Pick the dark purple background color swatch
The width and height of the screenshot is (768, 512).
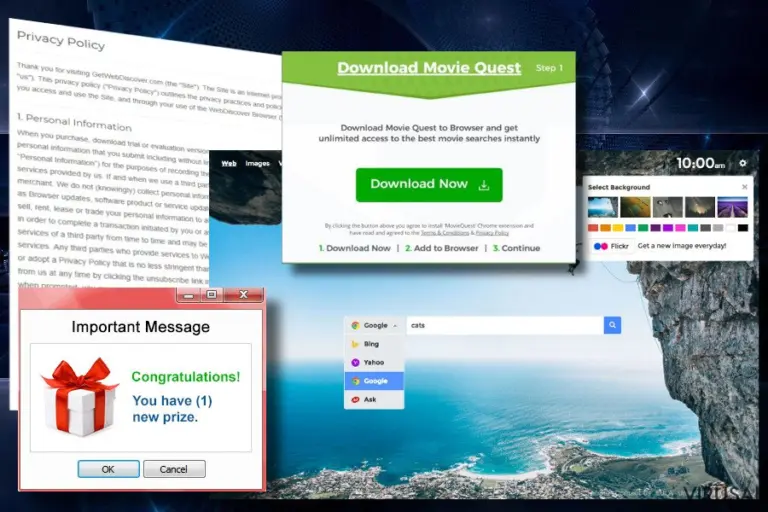point(655,228)
